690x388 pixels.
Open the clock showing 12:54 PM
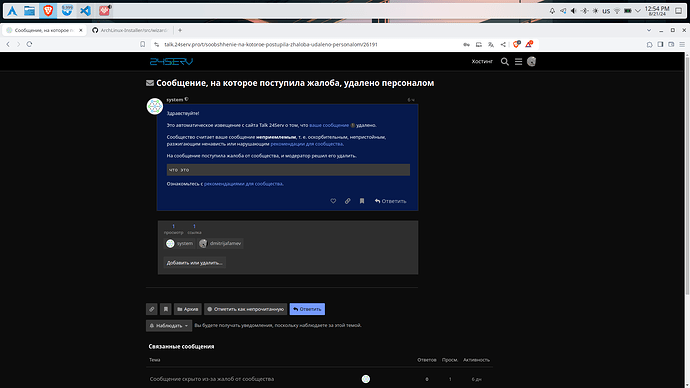(x=657, y=11)
